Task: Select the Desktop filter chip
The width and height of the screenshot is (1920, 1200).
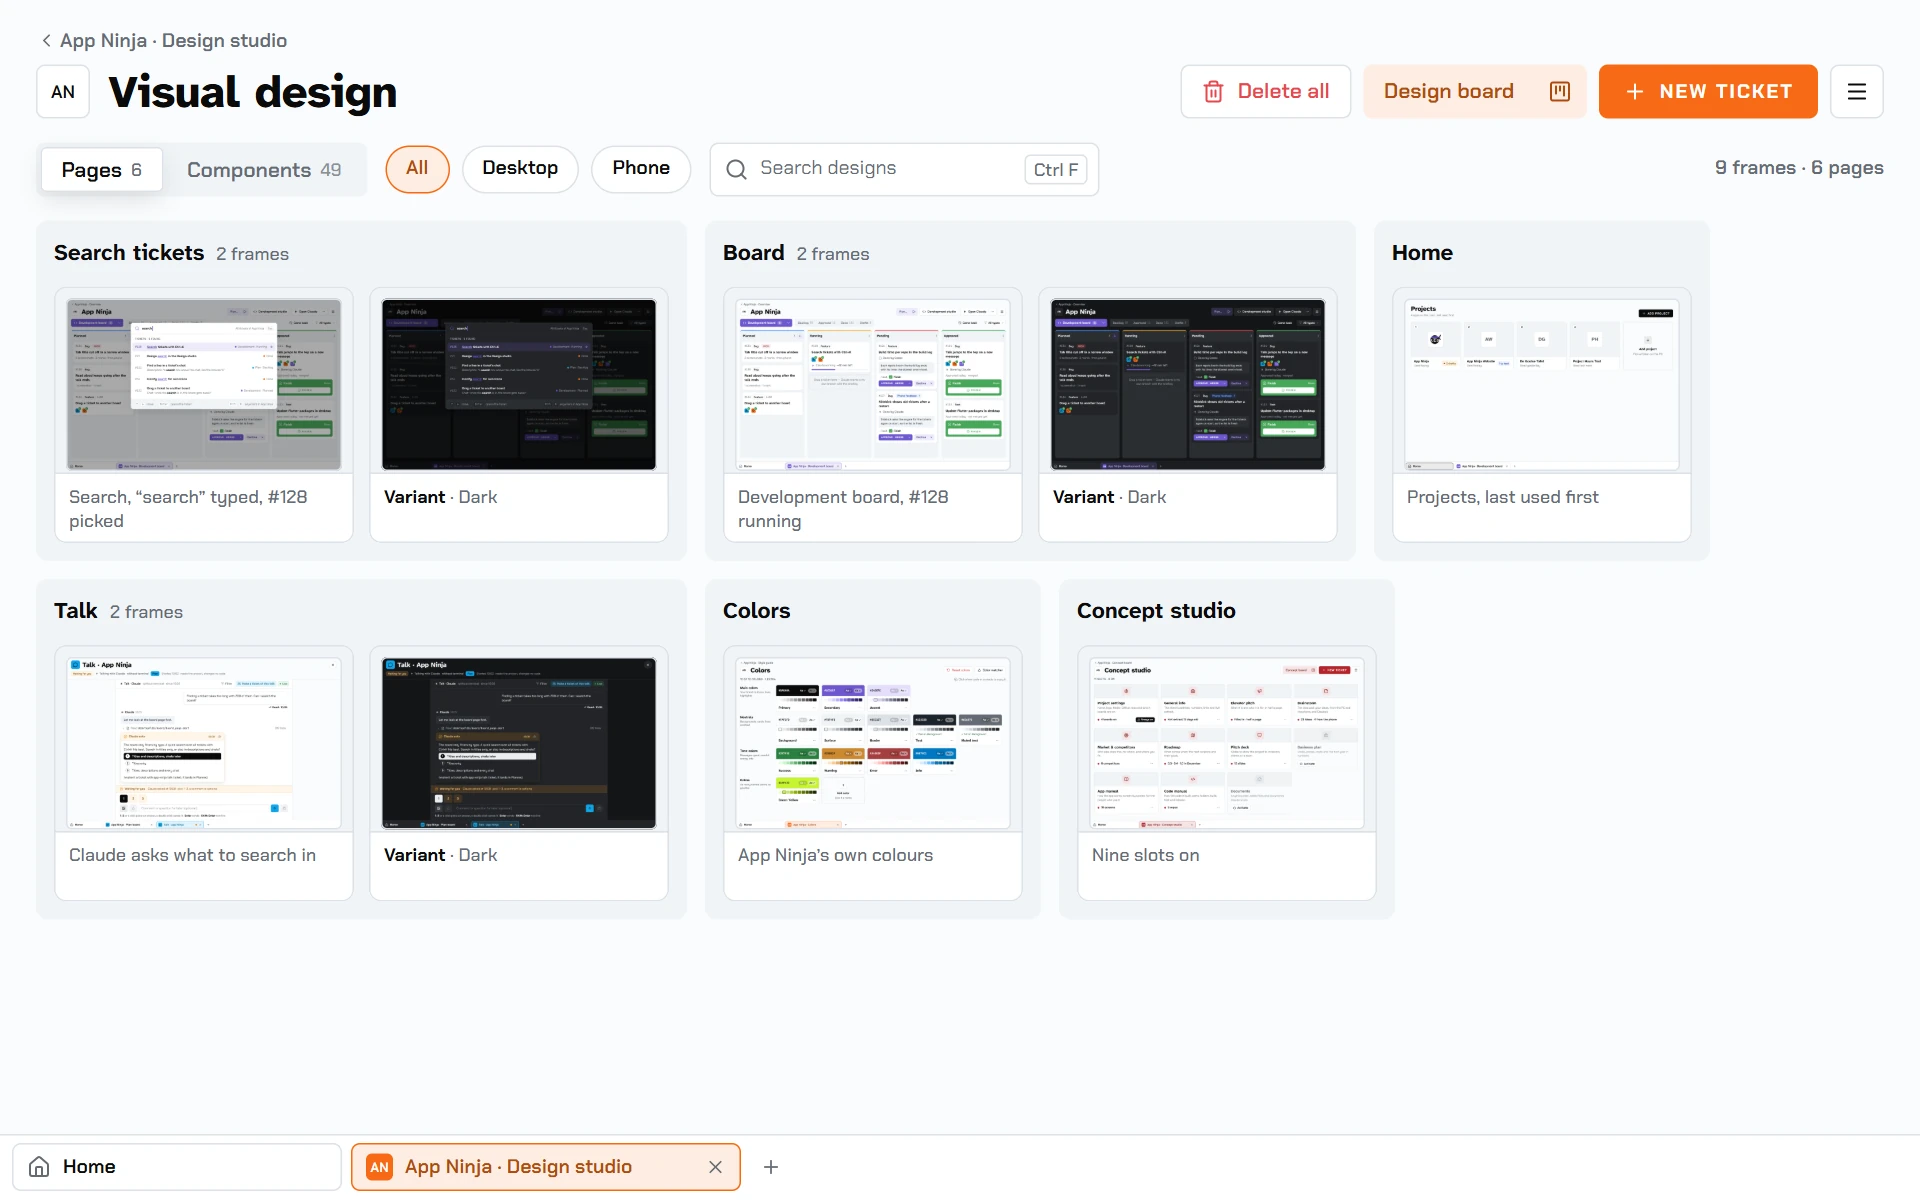Action: pyautogui.click(x=520, y=168)
